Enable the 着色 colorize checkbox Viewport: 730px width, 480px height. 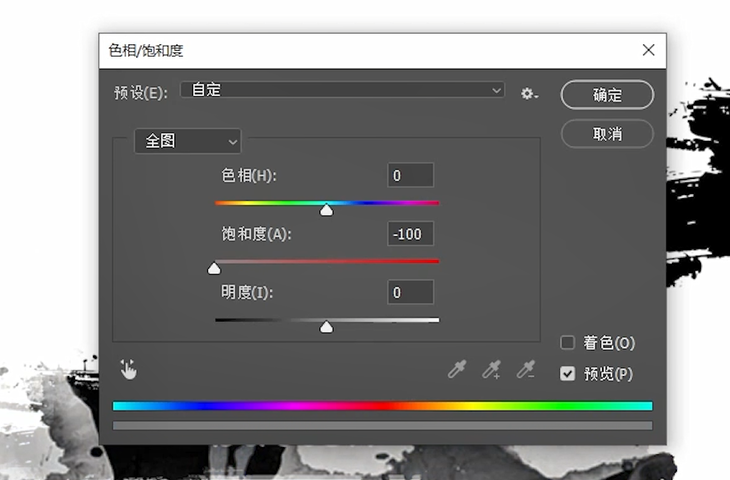coord(567,343)
